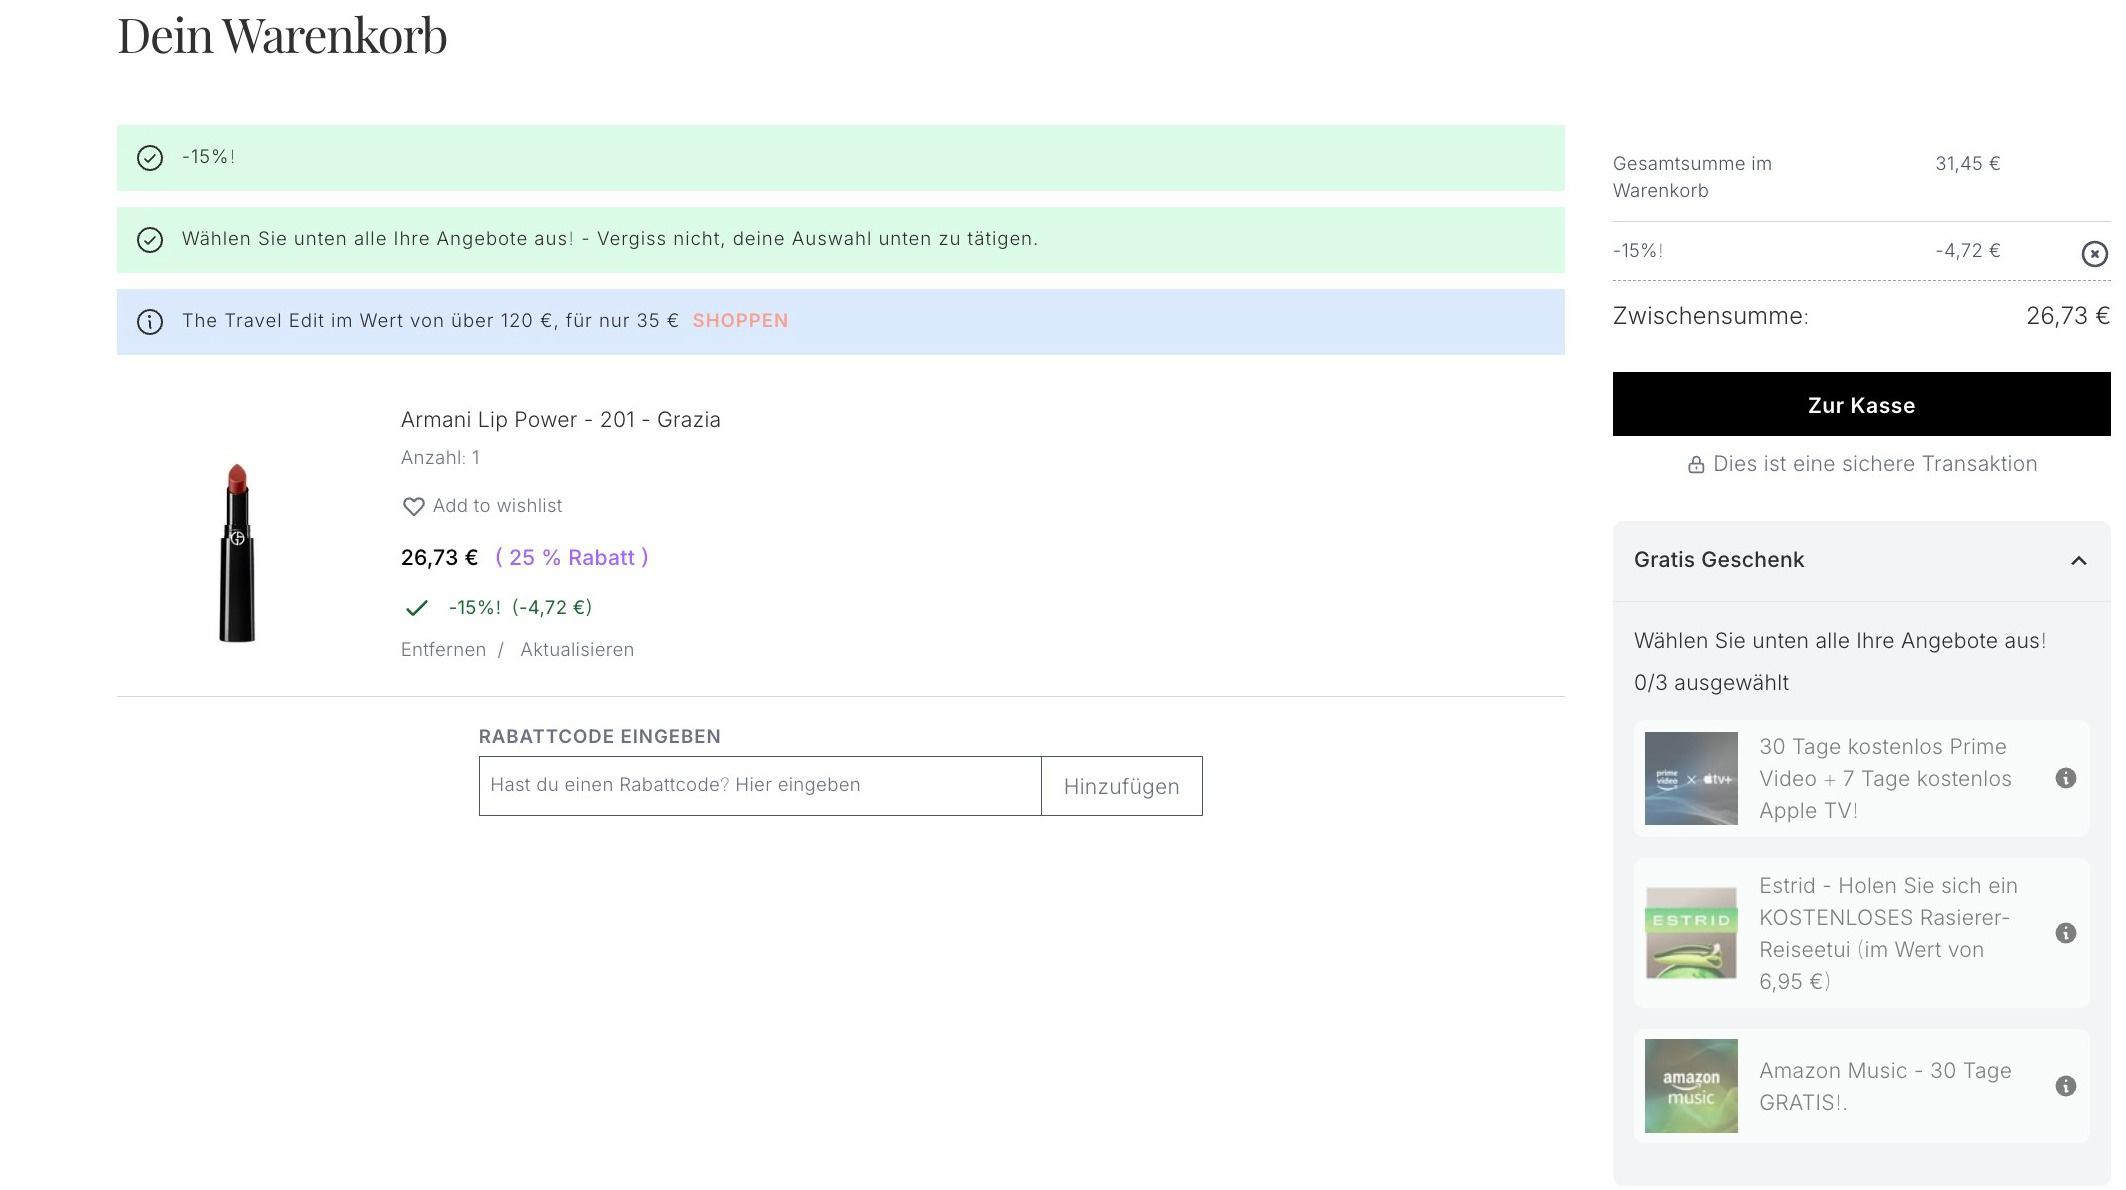Screen dimensions: 2126x1190
Task: Choose the Estrid KOSTENLOSES Rasierer-Reiseetui offer text
Action: 1888,934
